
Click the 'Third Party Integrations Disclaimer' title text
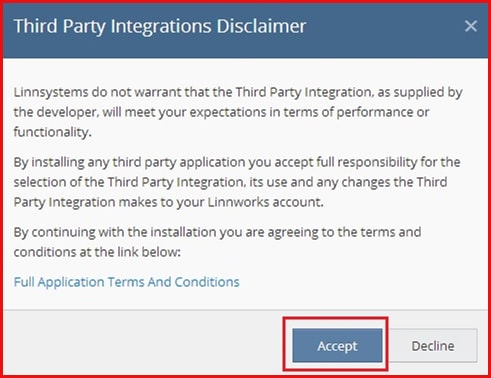(x=160, y=26)
